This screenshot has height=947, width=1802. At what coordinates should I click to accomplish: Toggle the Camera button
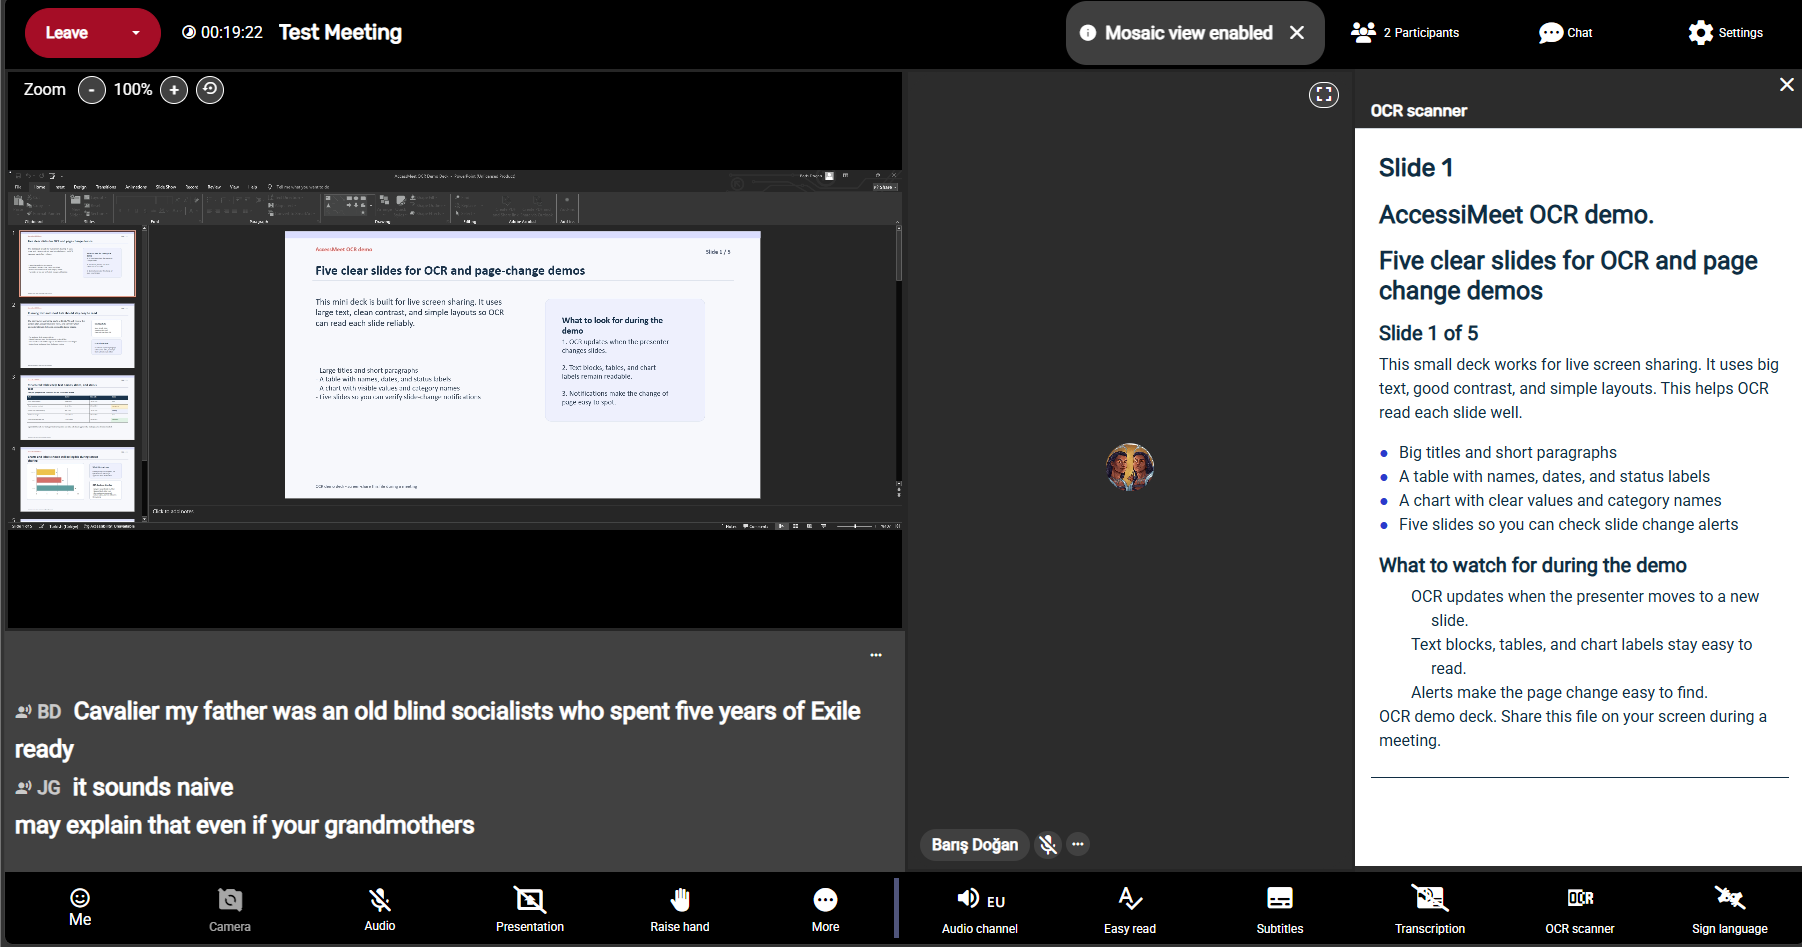pyautogui.click(x=230, y=908)
